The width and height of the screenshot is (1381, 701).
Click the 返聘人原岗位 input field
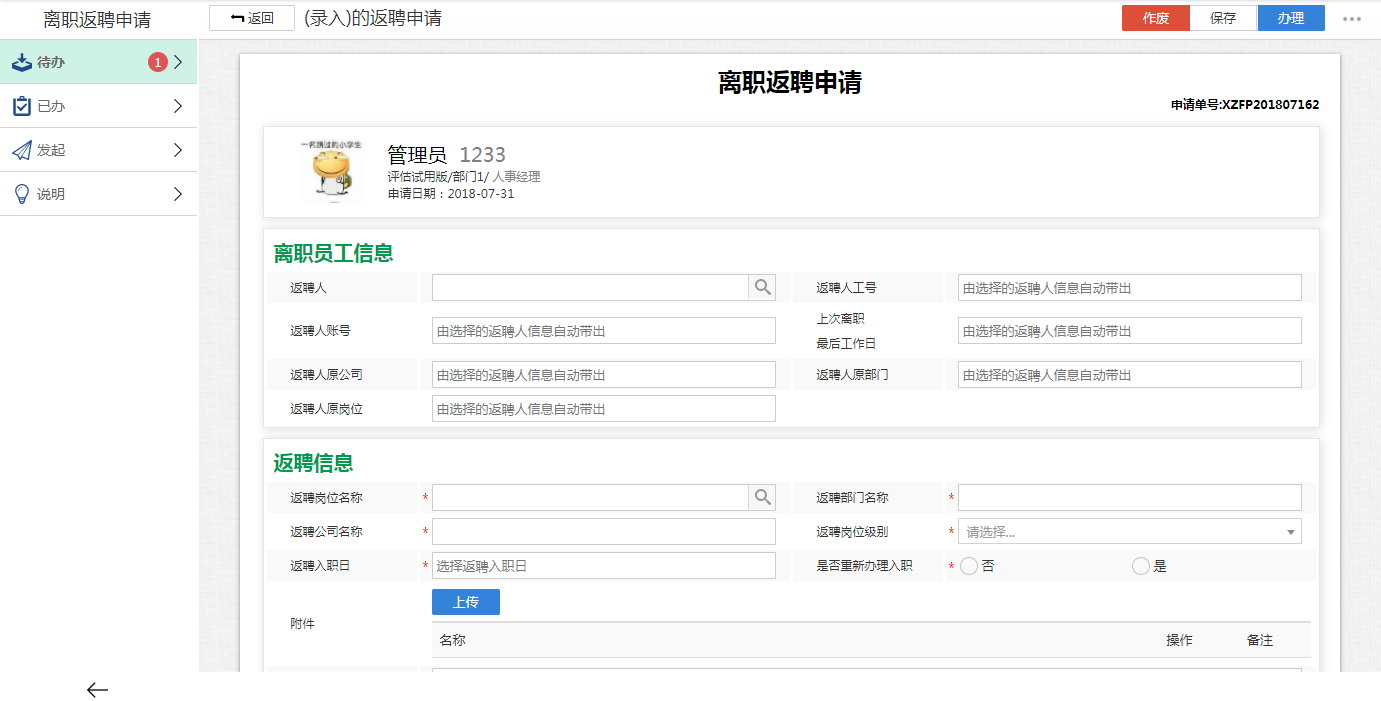click(x=604, y=409)
